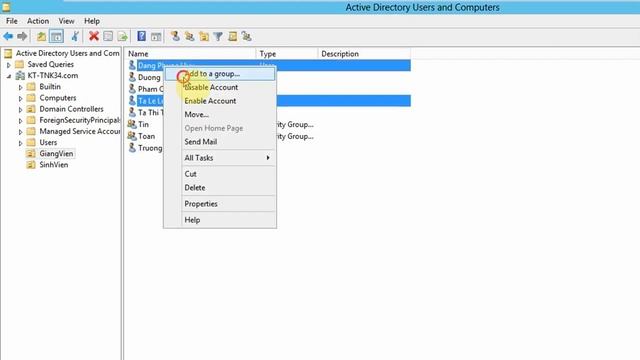The width and height of the screenshot is (640, 360).
Task: Select Active Directory Users and Computers root
Action: coord(67,53)
